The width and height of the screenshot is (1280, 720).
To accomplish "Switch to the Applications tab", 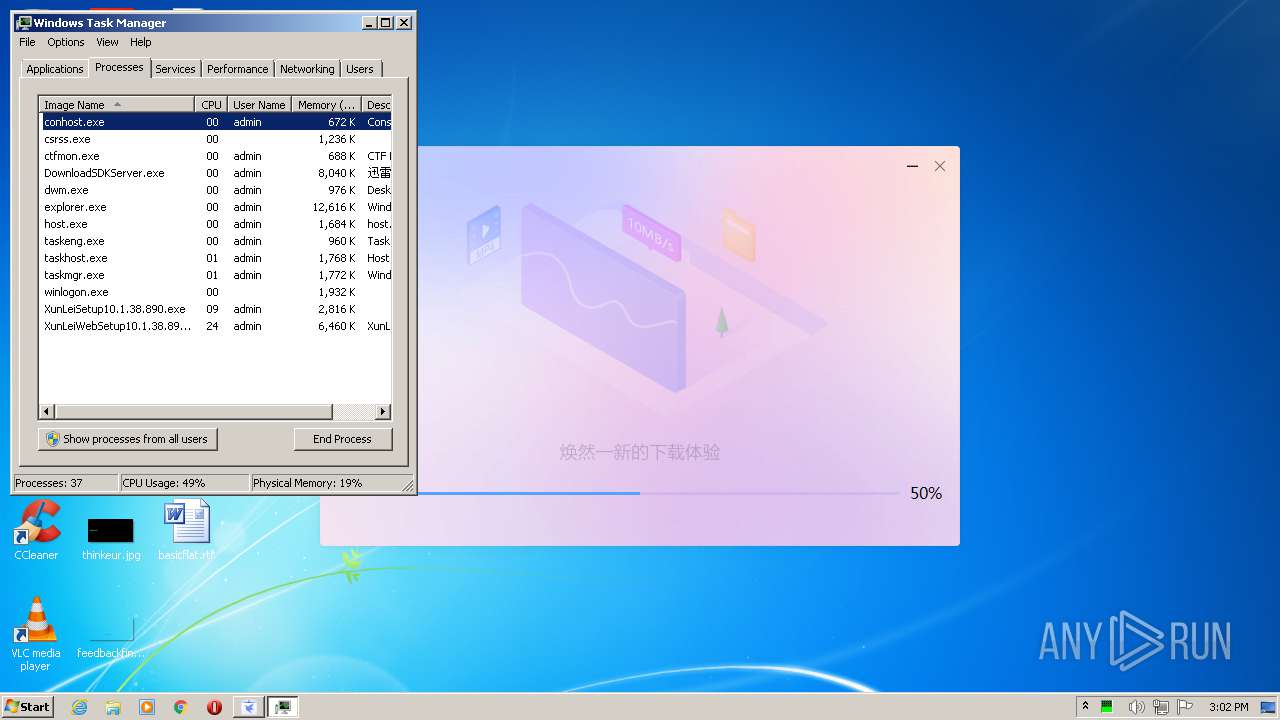I will (x=55, y=69).
